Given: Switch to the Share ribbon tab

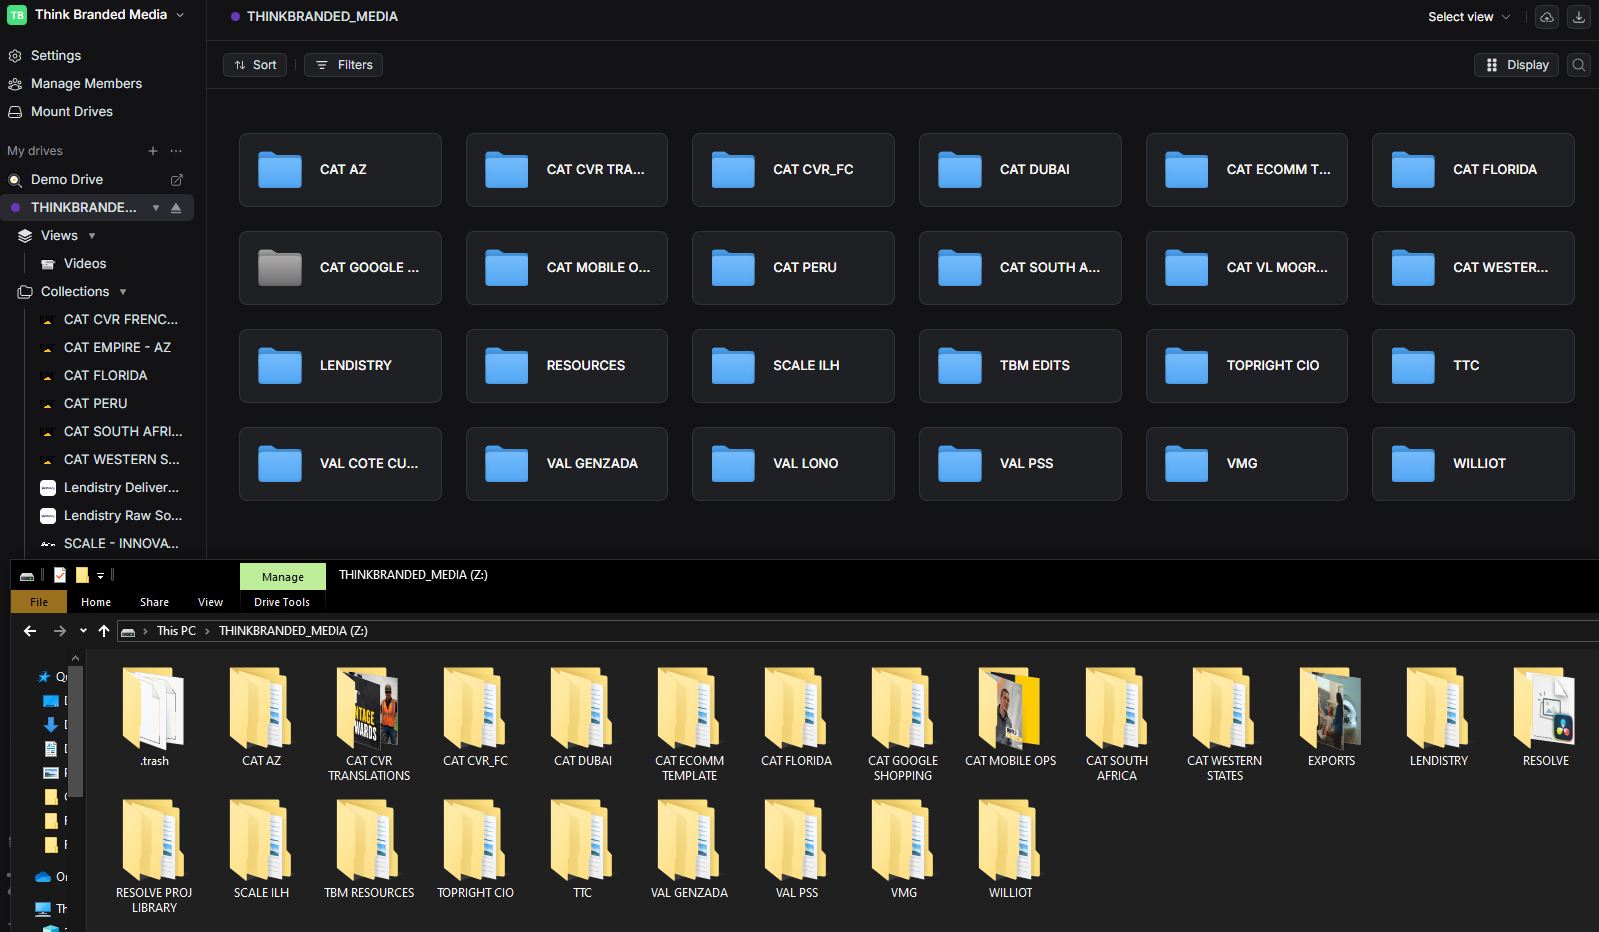Looking at the screenshot, I should click(x=154, y=602).
